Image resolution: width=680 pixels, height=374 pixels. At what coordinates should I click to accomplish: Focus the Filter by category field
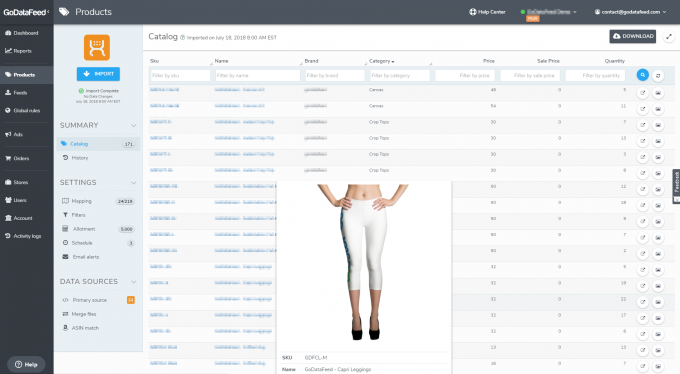[x=400, y=75]
